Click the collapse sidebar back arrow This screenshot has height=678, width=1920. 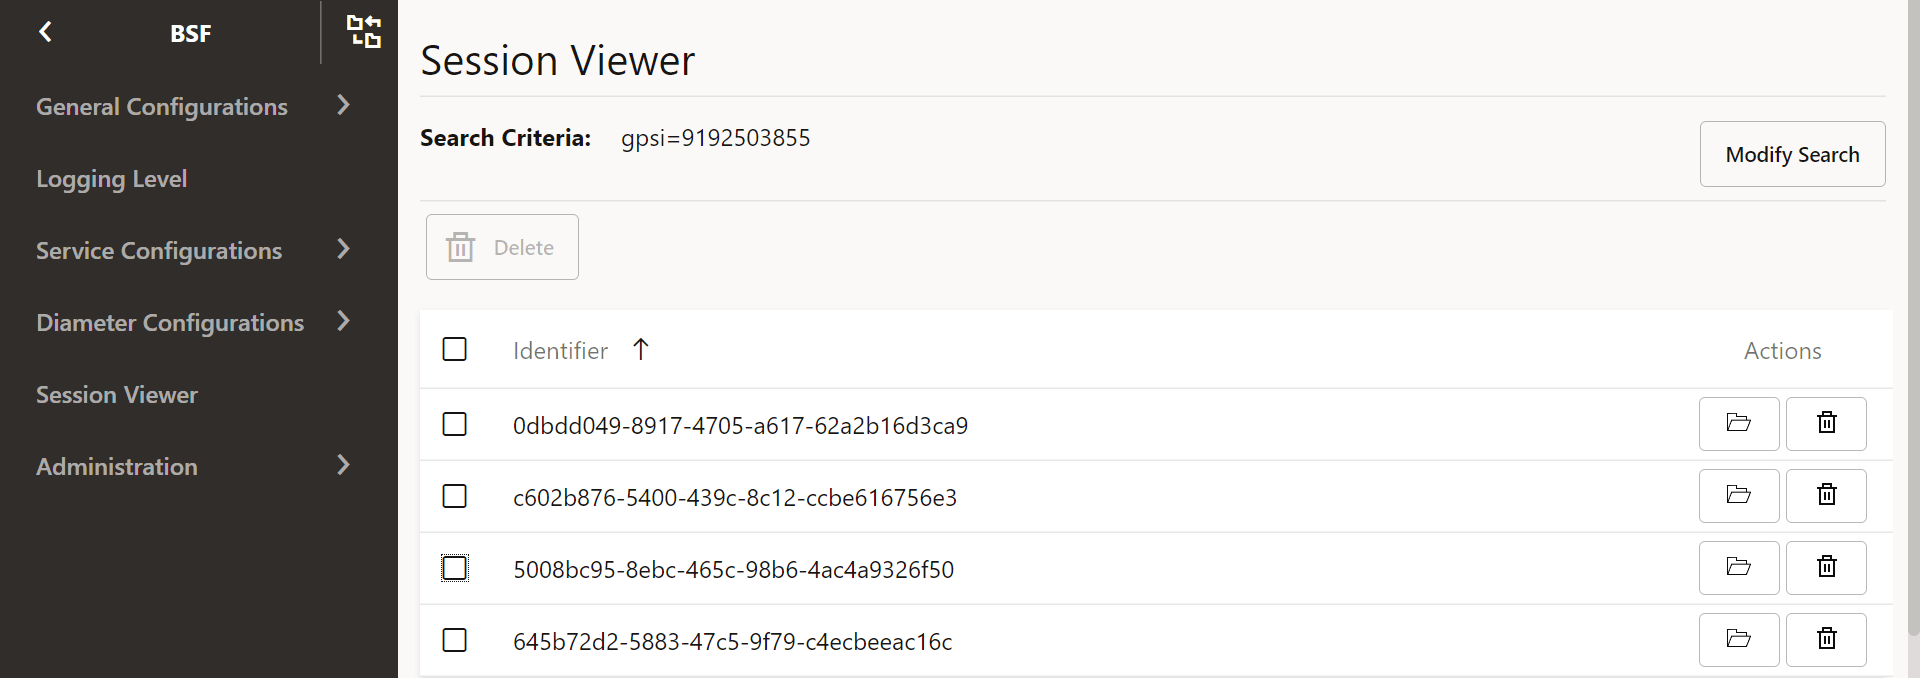45,31
